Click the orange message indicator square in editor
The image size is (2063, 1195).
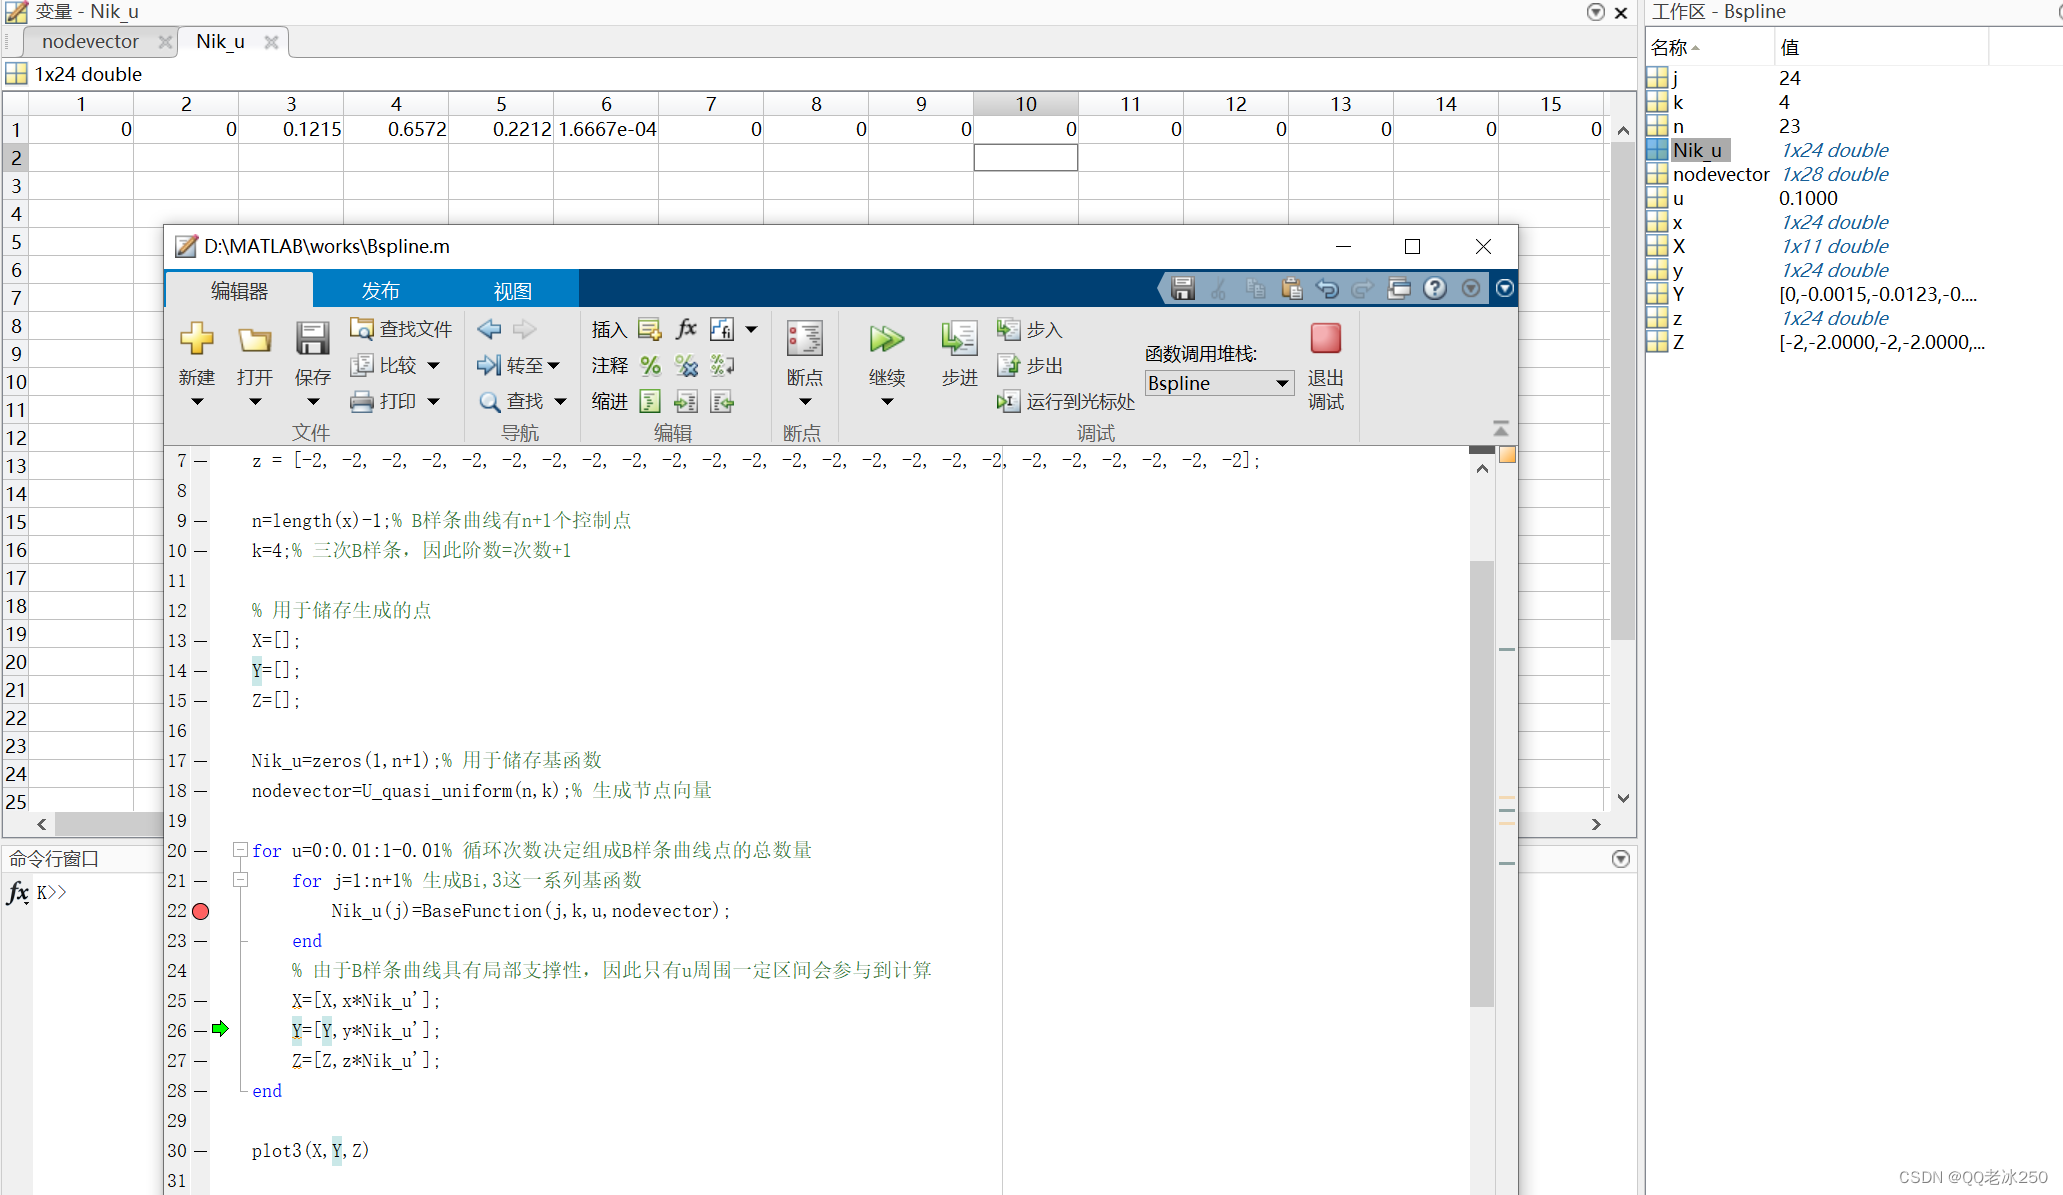coord(1507,456)
